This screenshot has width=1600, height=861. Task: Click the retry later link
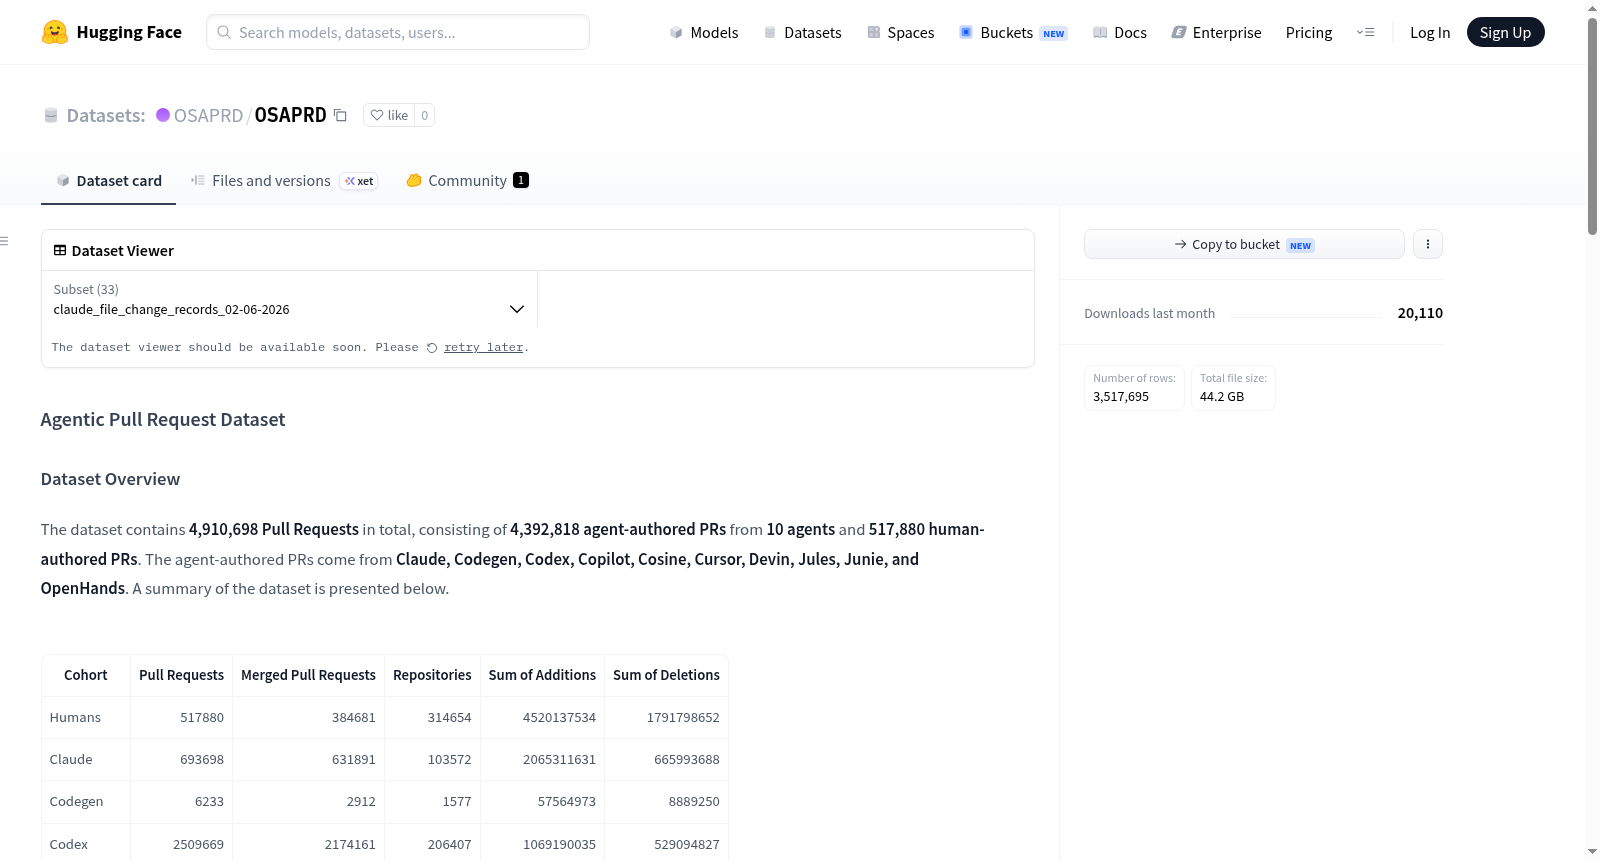pyautogui.click(x=484, y=348)
